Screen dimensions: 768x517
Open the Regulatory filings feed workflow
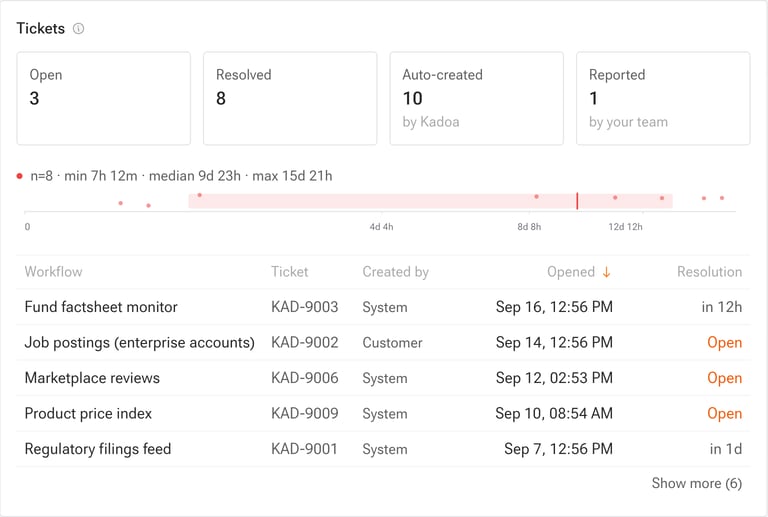(x=97, y=449)
